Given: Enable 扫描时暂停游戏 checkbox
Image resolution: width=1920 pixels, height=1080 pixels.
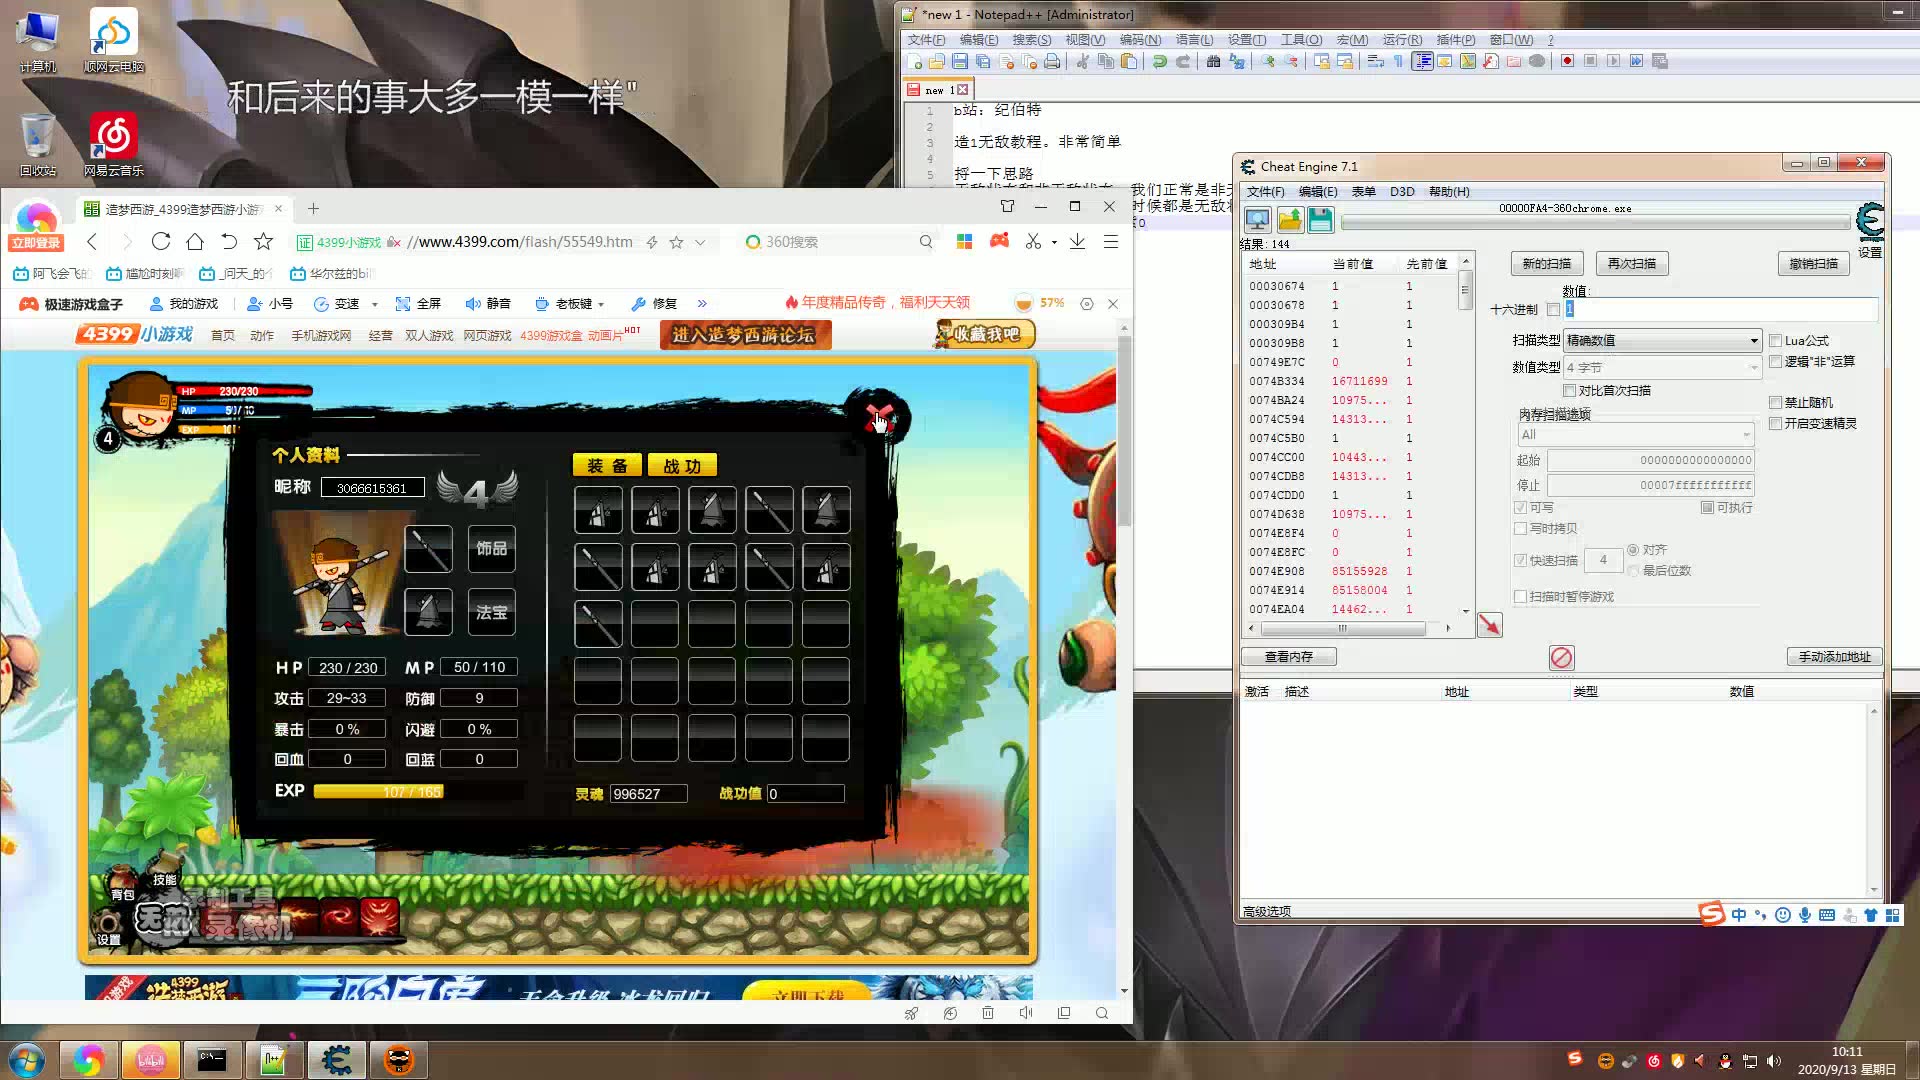Looking at the screenshot, I should tap(1521, 597).
